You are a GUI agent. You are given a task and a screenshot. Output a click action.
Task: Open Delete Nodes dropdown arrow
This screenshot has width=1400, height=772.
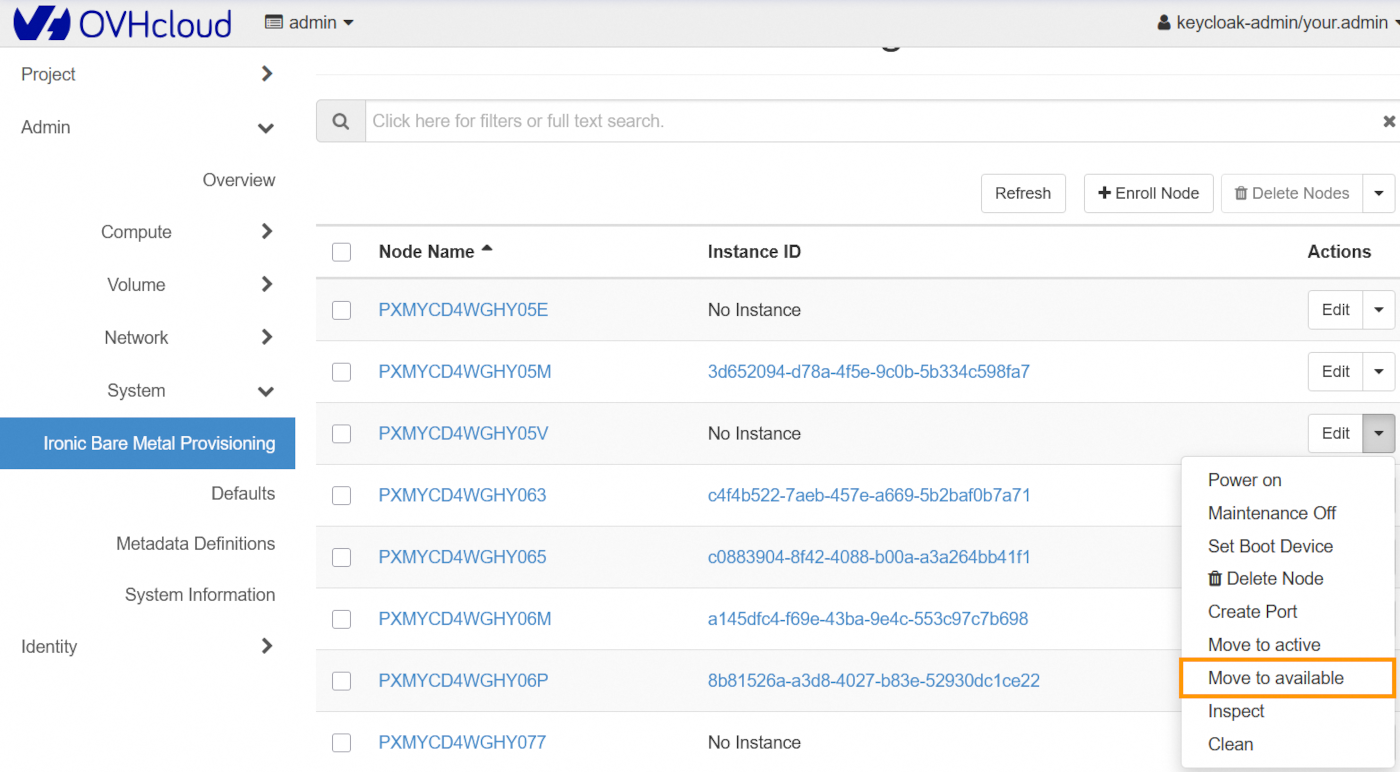pyautogui.click(x=1379, y=193)
